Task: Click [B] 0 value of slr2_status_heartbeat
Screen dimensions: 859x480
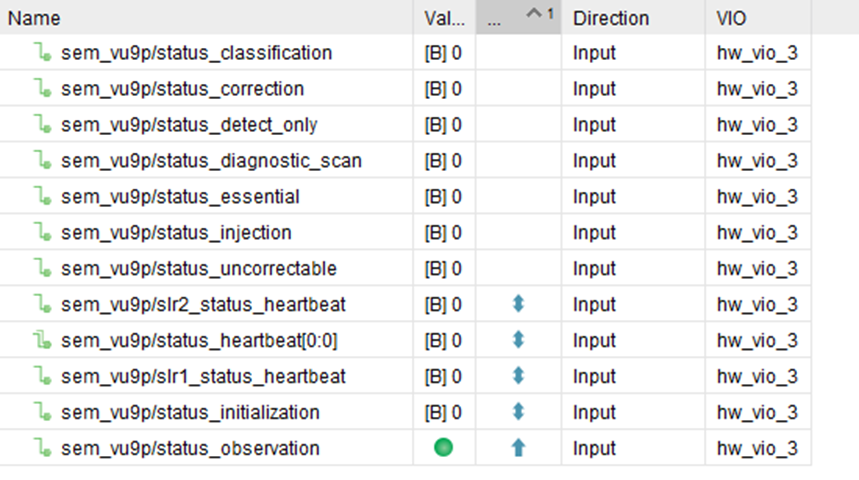Action: pos(443,305)
